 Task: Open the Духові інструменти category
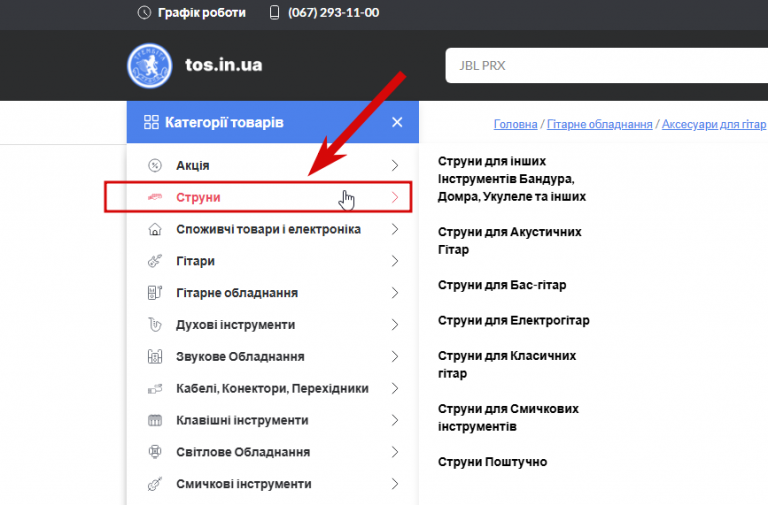(236, 325)
